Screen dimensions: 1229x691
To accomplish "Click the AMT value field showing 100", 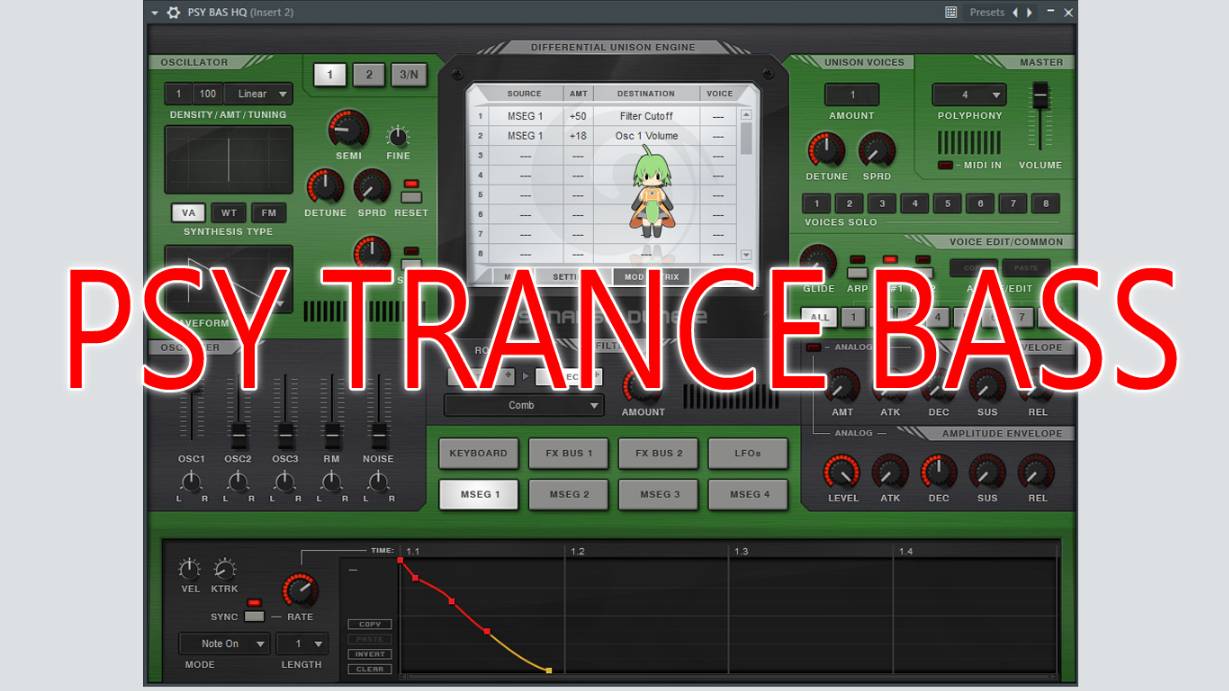I will point(208,94).
